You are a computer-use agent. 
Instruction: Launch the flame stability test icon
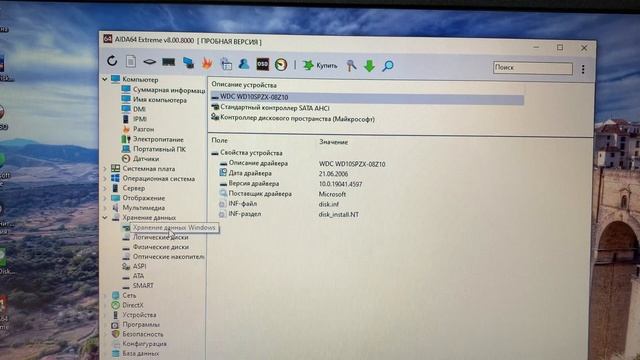click(207, 63)
